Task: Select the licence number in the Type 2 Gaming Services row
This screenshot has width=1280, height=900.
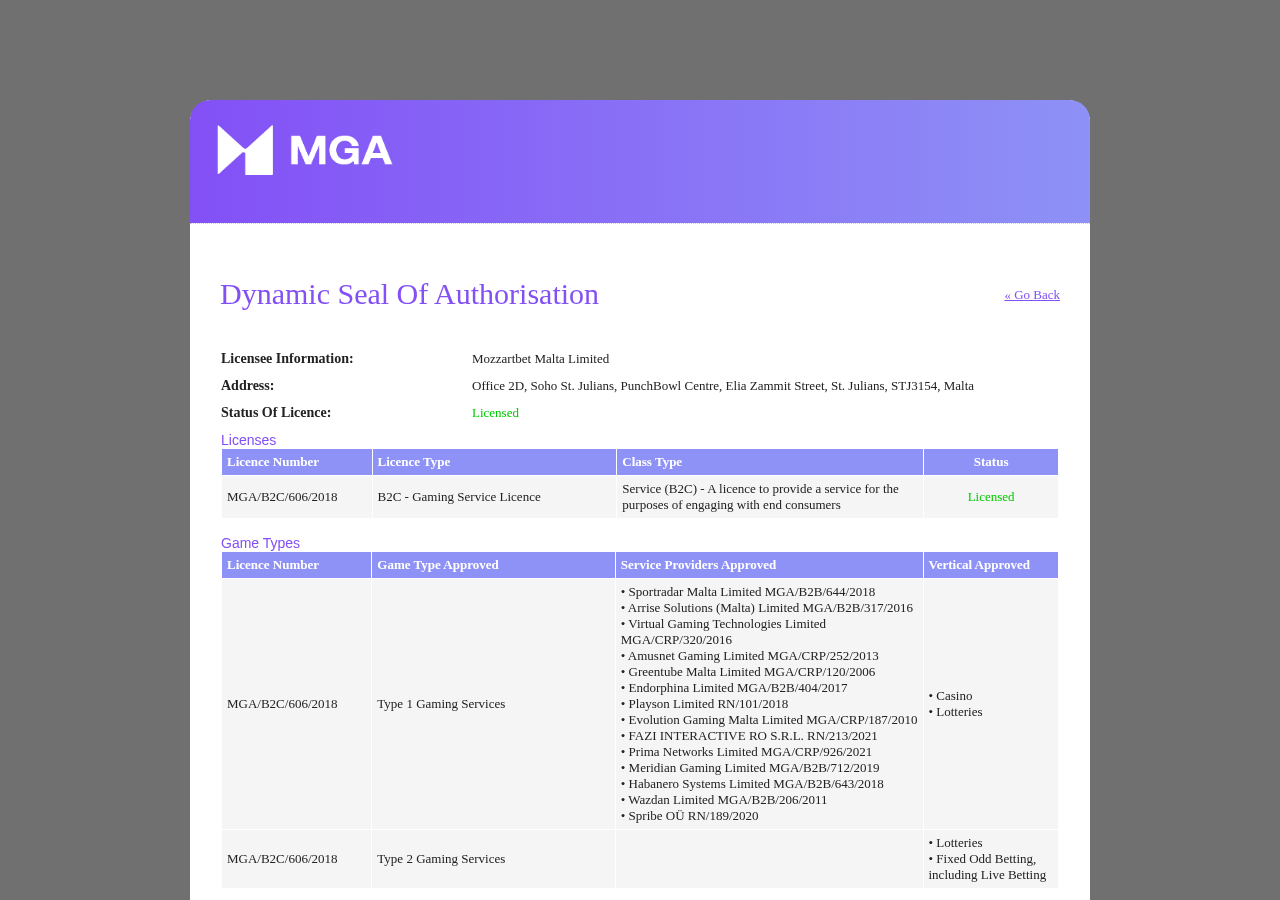Action: coord(282,859)
